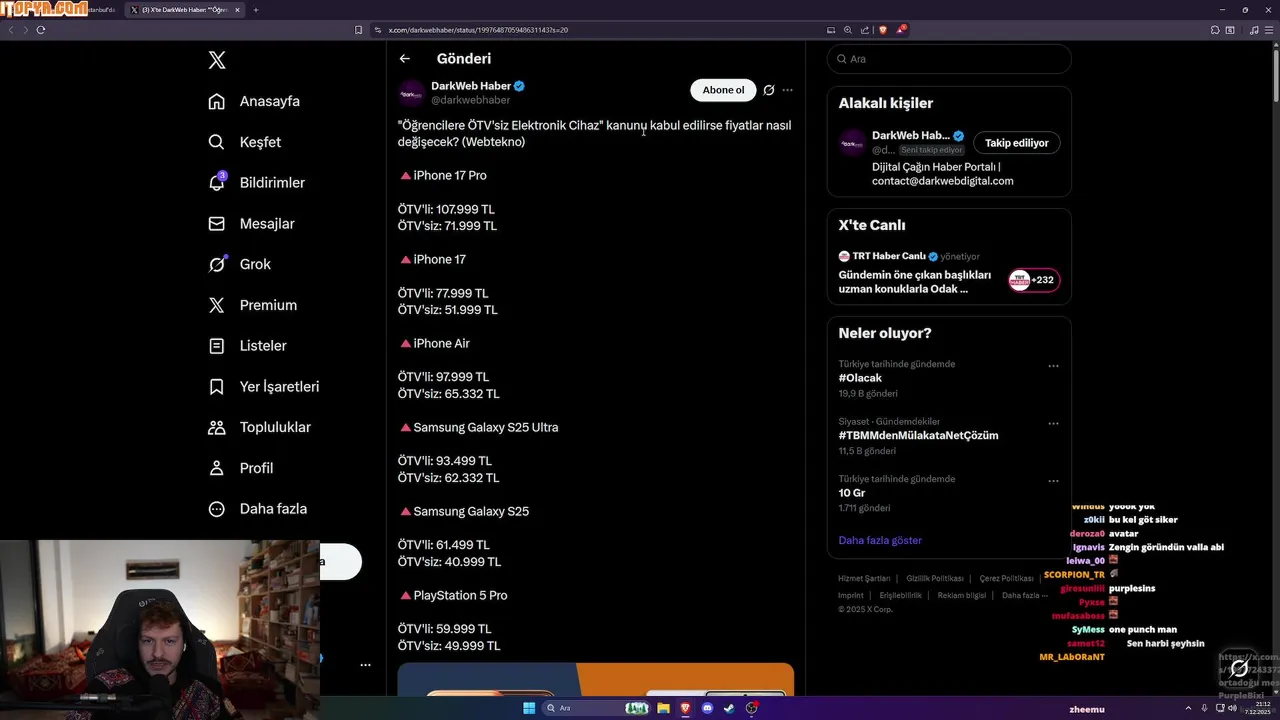The height and width of the screenshot is (720, 1280).
Task: Expand Daha fazla footer menu
Action: pyautogui.click(x=1024, y=595)
